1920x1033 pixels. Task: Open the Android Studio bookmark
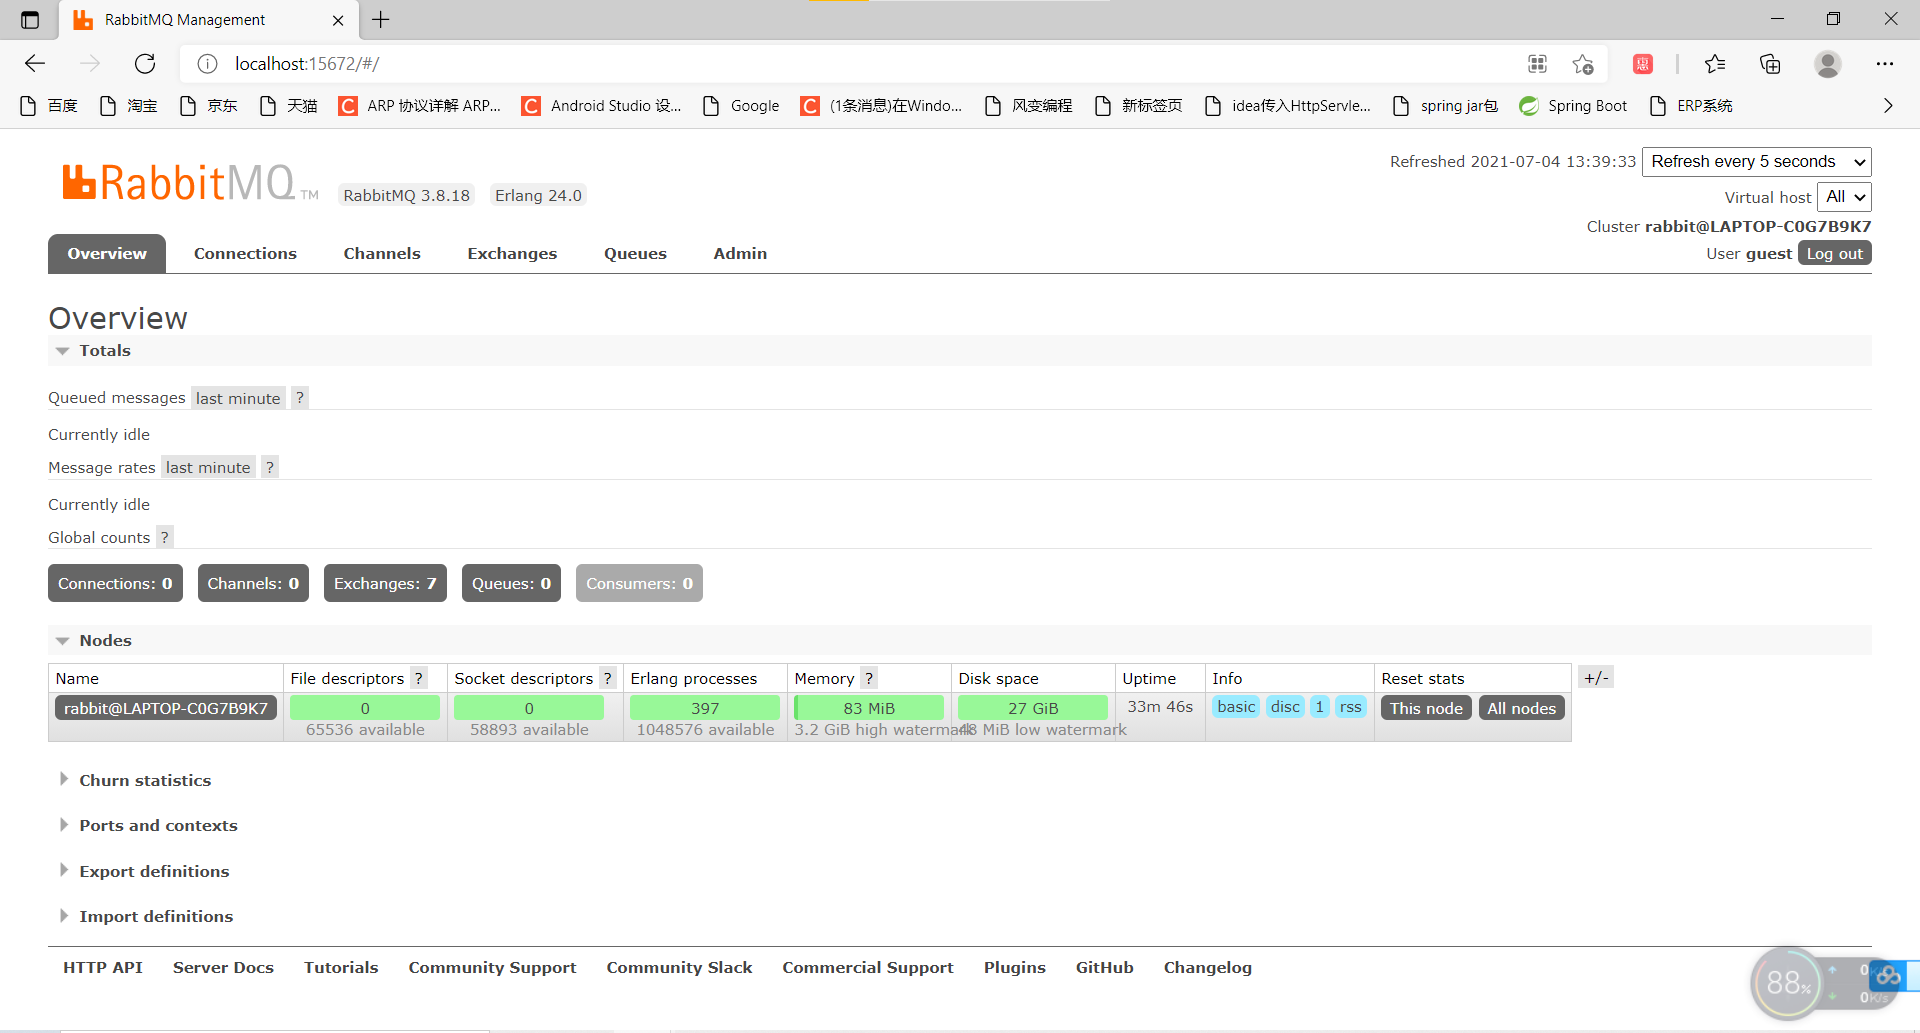point(602,105)
